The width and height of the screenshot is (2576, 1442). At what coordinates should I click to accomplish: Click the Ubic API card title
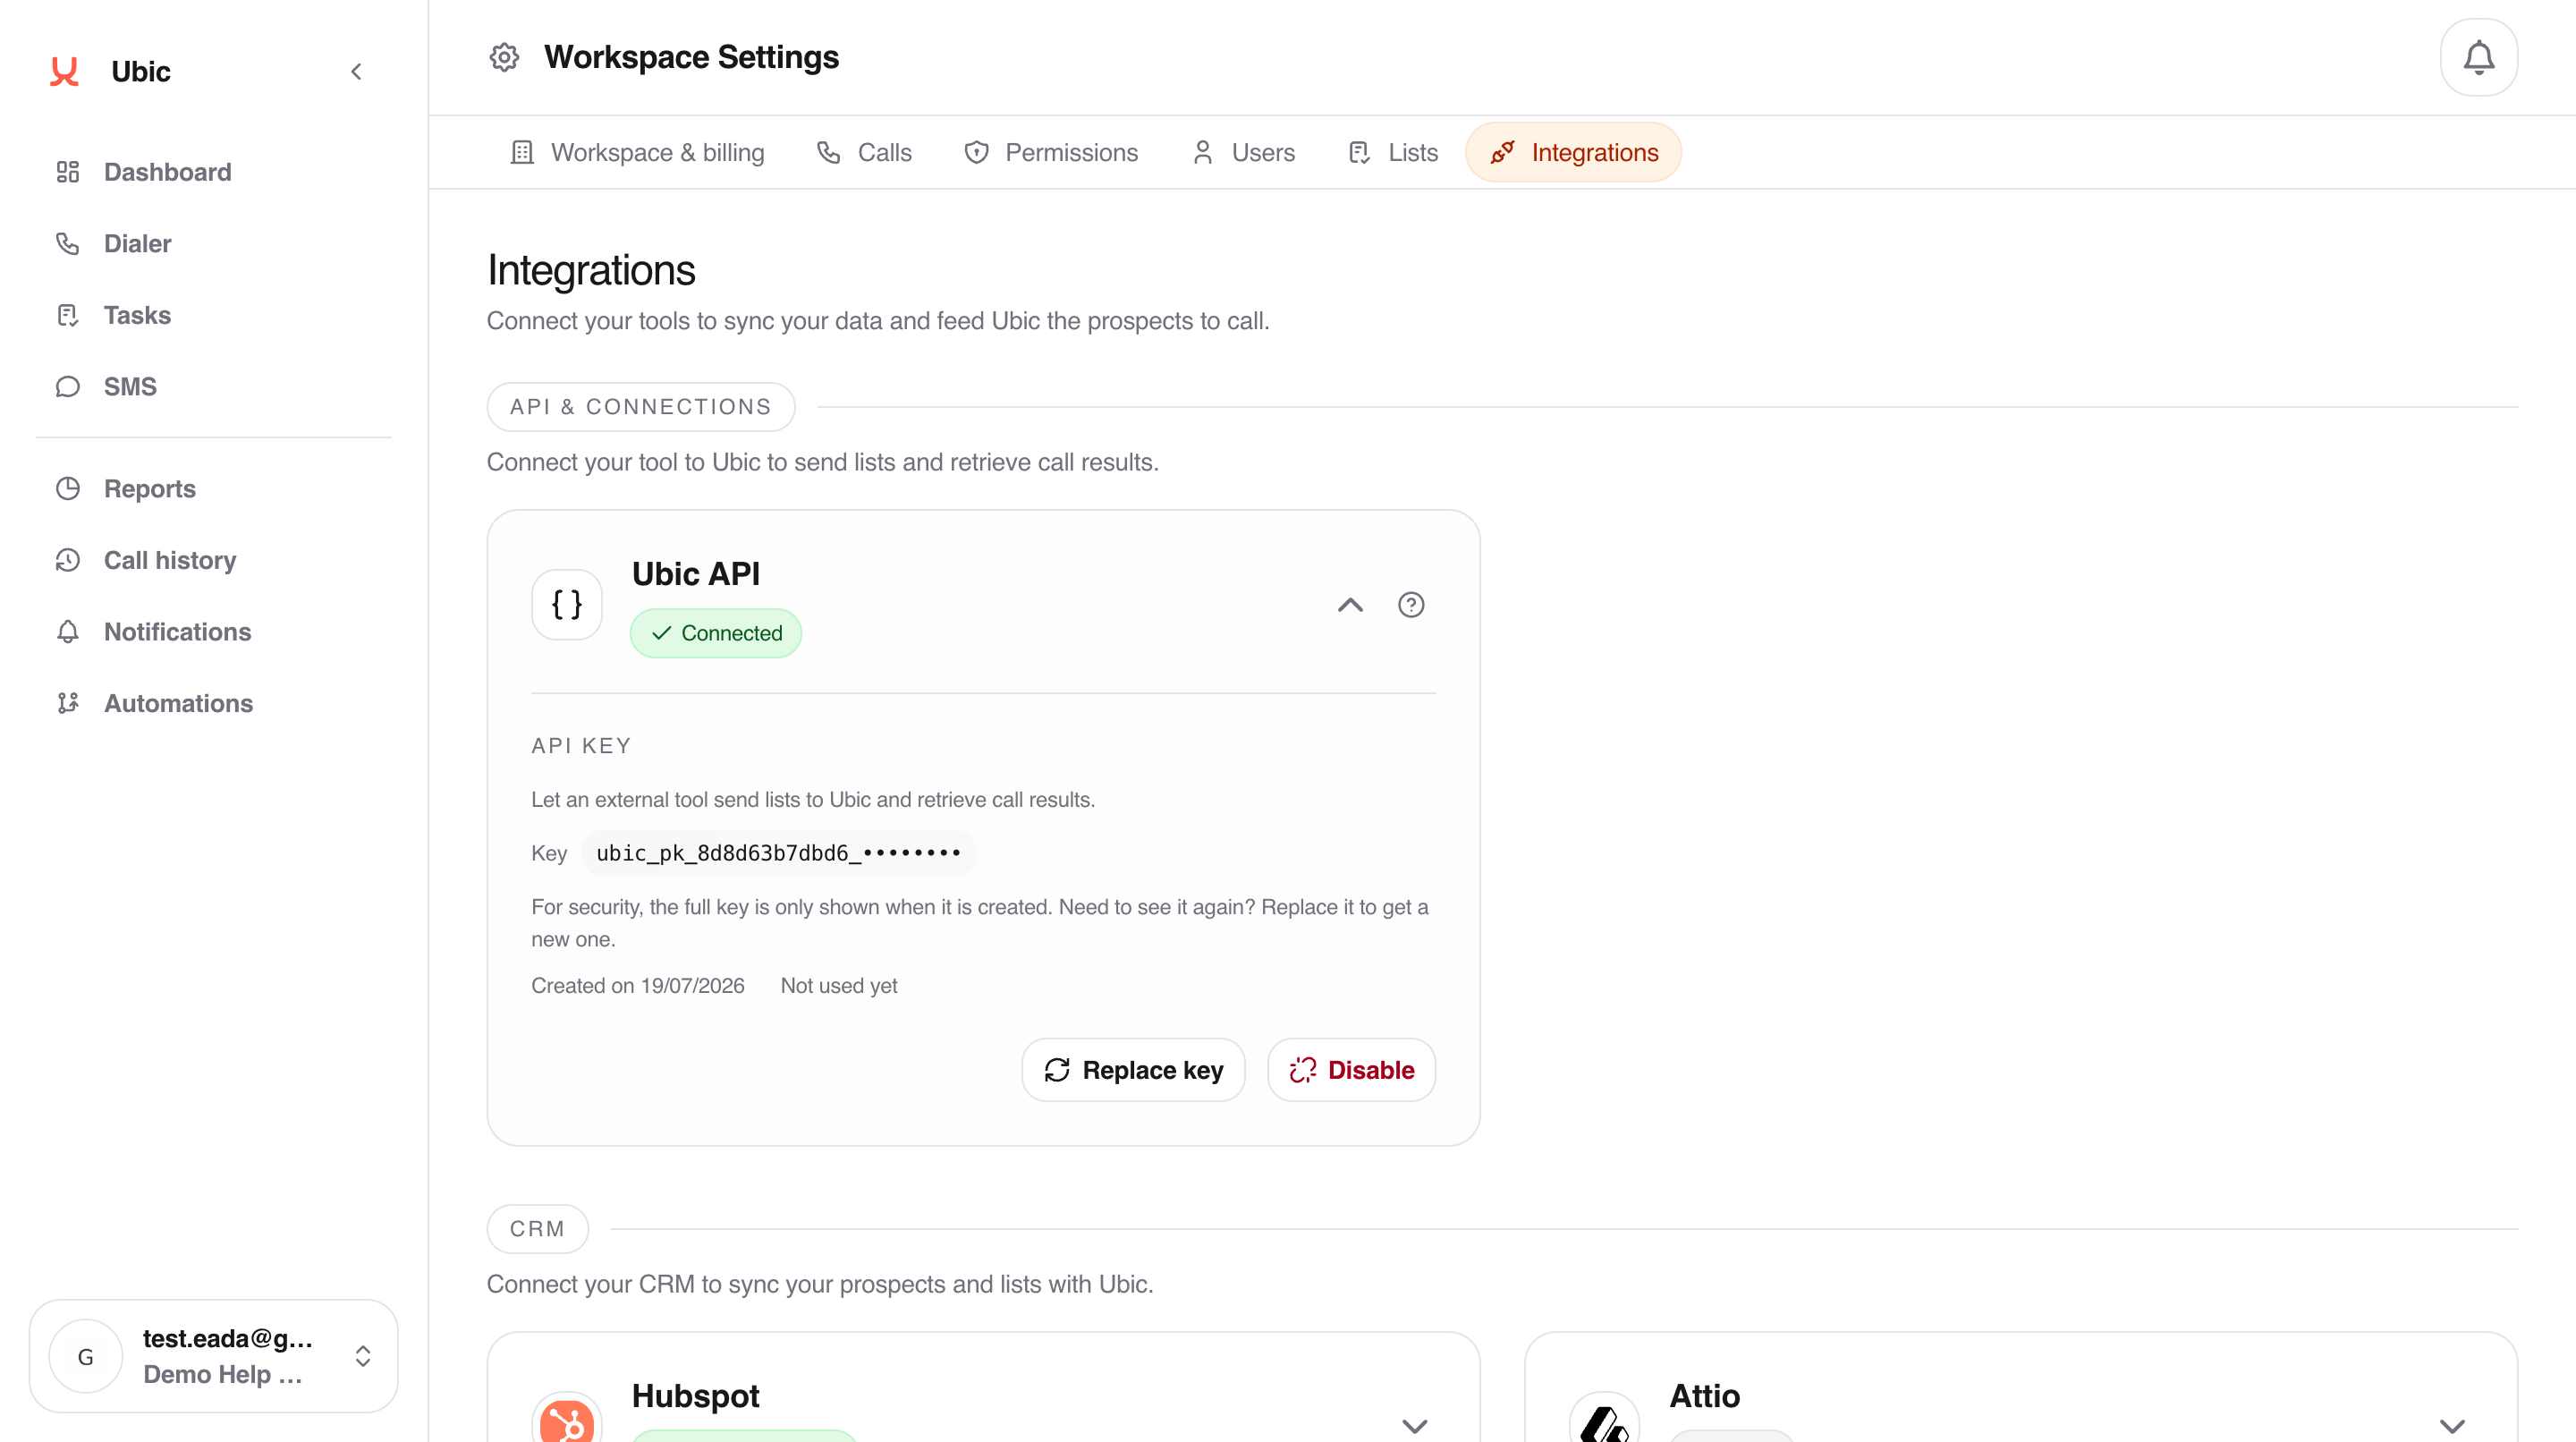(696, 574)
